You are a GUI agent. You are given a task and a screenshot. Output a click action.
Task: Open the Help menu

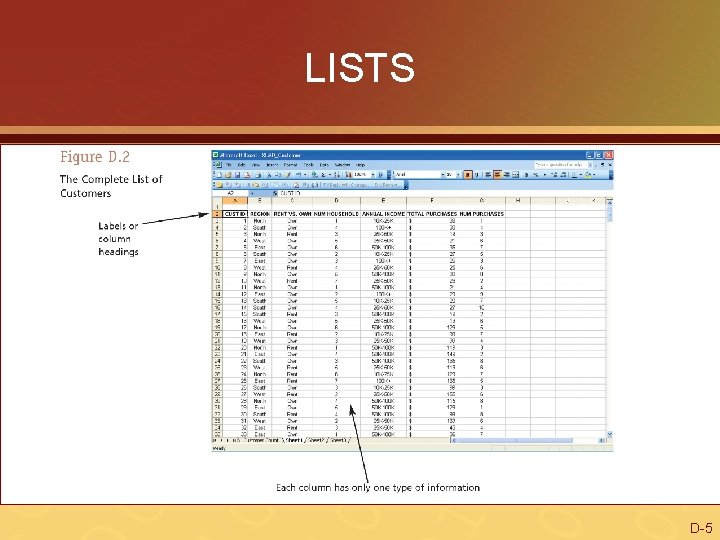(x=360, y=165)
